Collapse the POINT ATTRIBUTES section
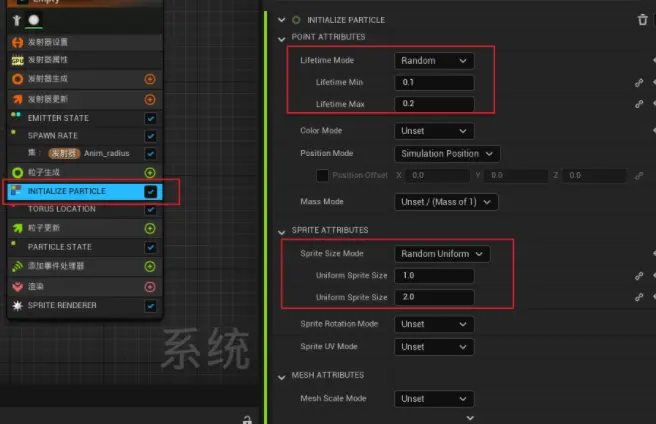 point(282,39)
